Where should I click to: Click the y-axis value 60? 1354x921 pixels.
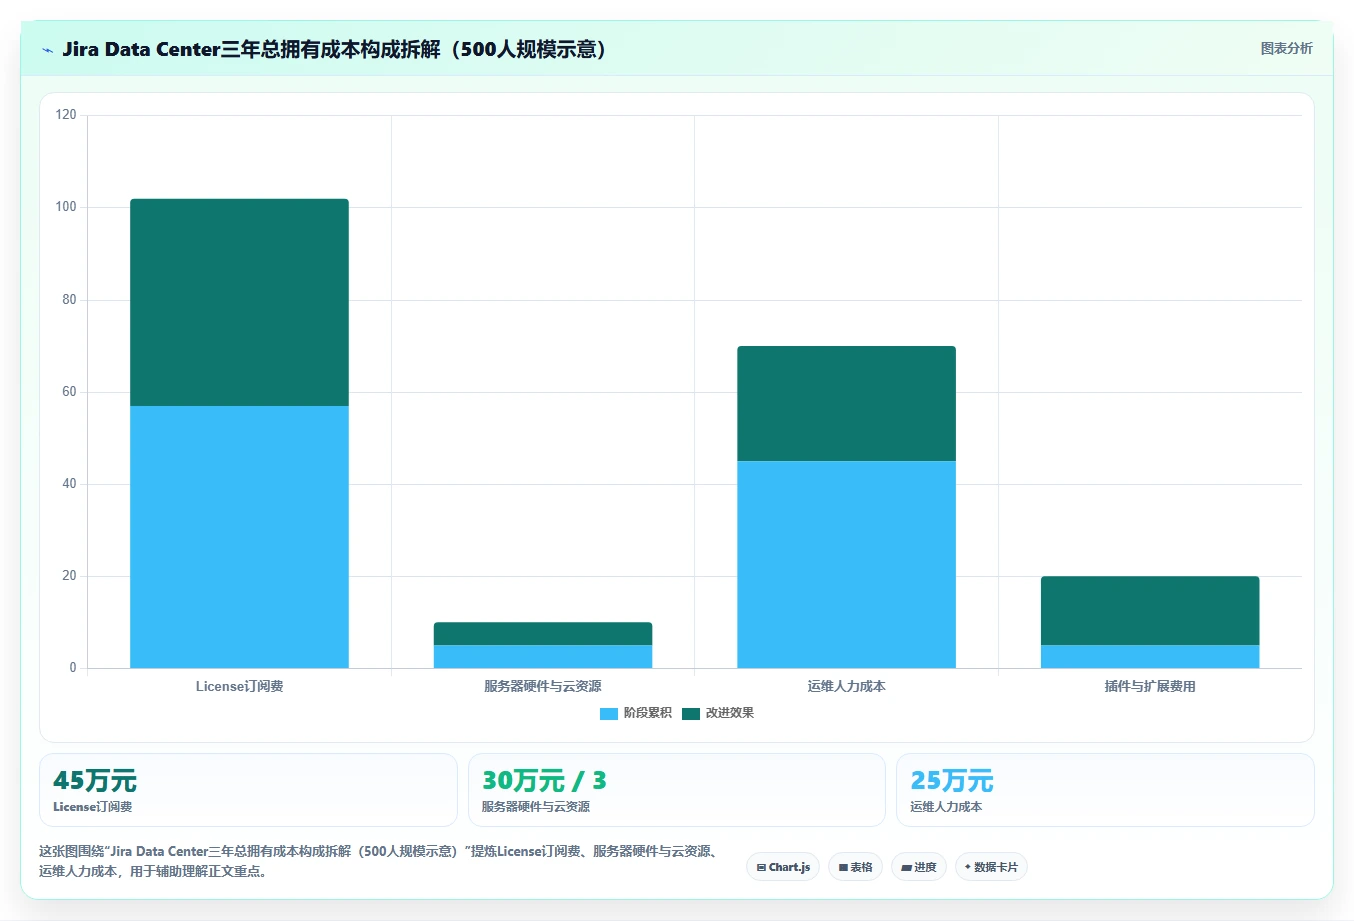(69, 391)
